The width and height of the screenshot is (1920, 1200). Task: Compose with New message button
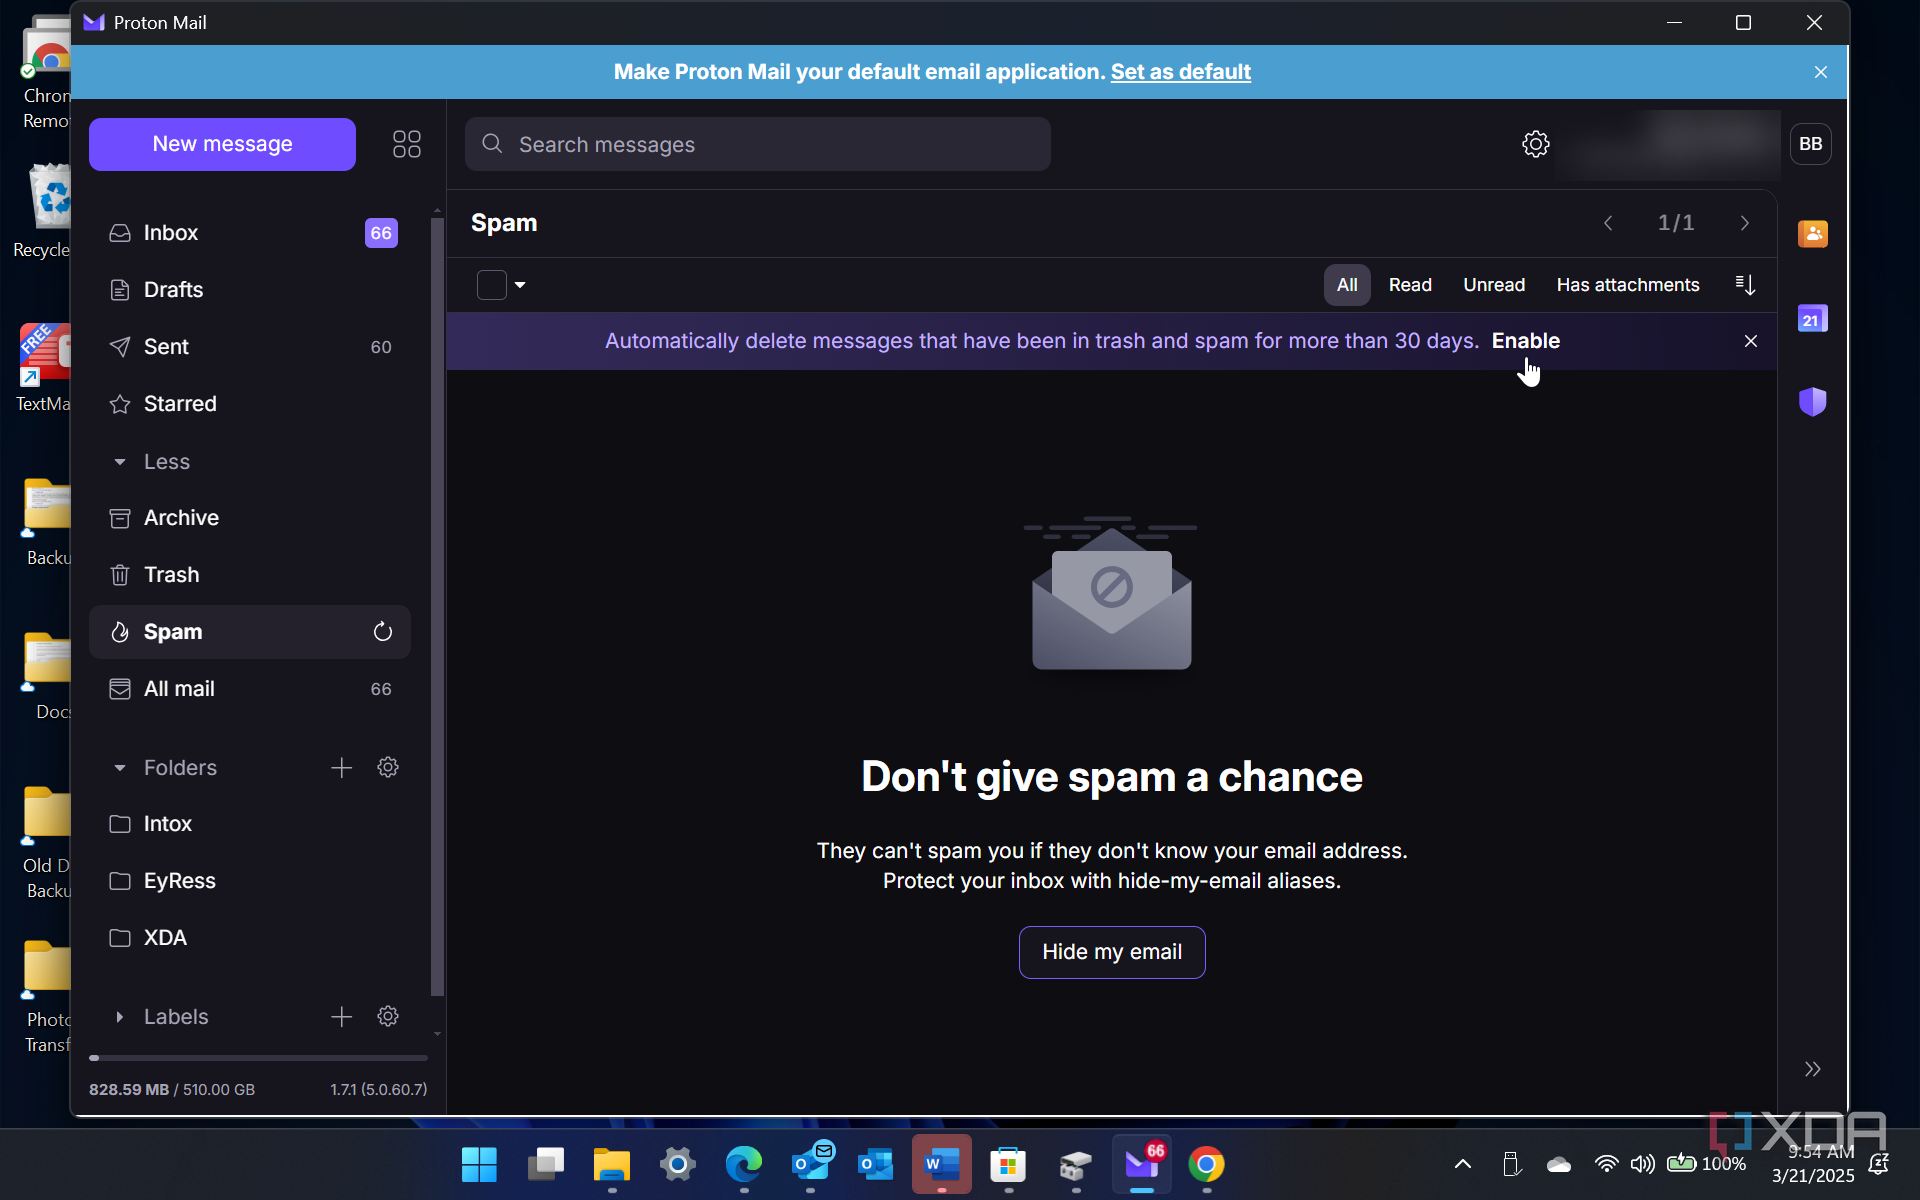click(x=222, y=144)
